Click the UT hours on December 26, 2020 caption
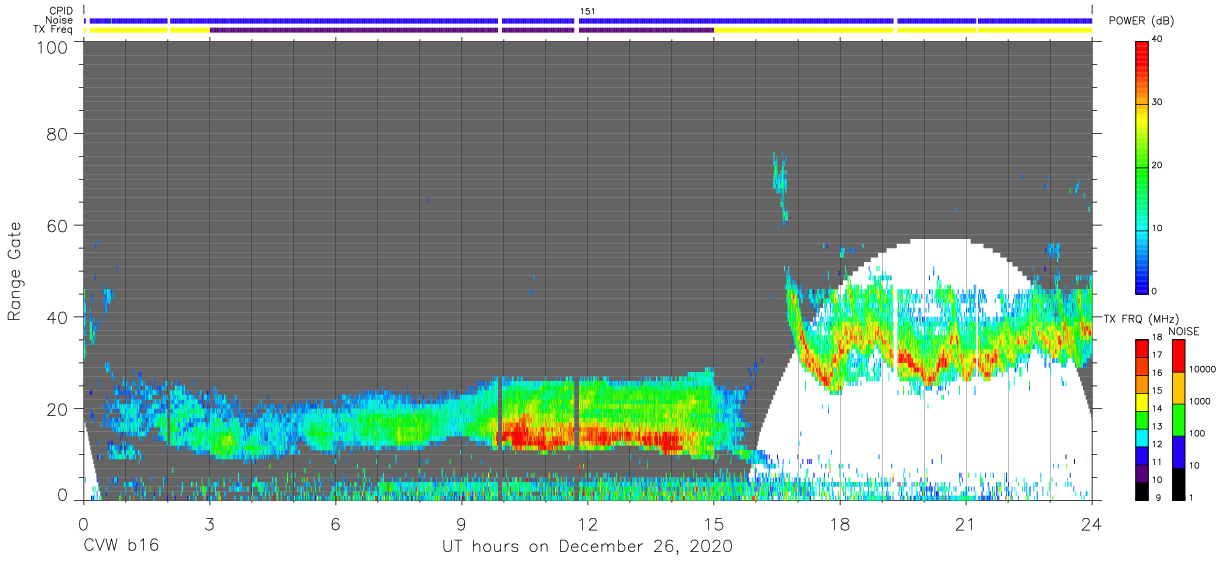Screen dimensions: 1228x567 (x=587, y=547)
